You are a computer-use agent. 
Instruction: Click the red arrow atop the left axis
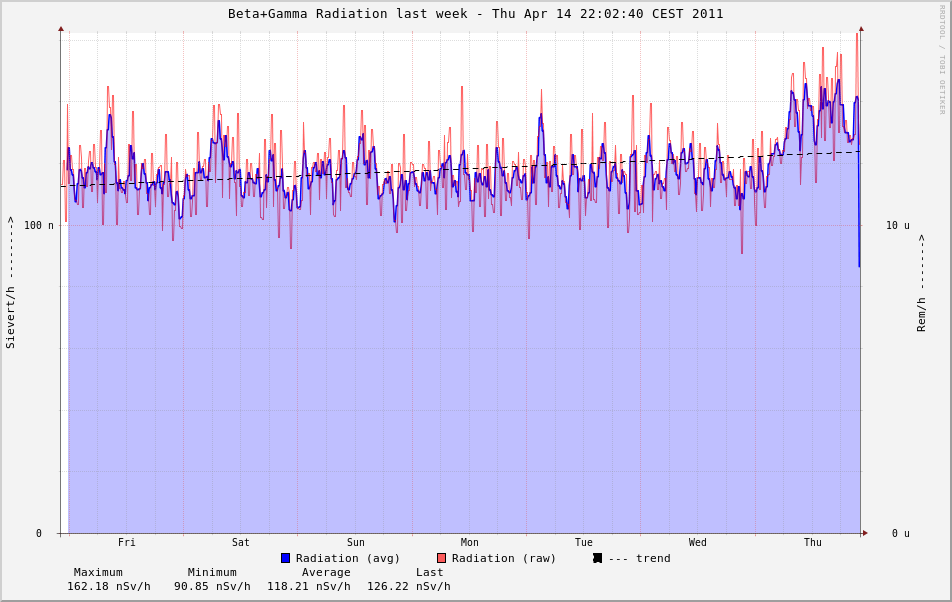coord(60,29)
